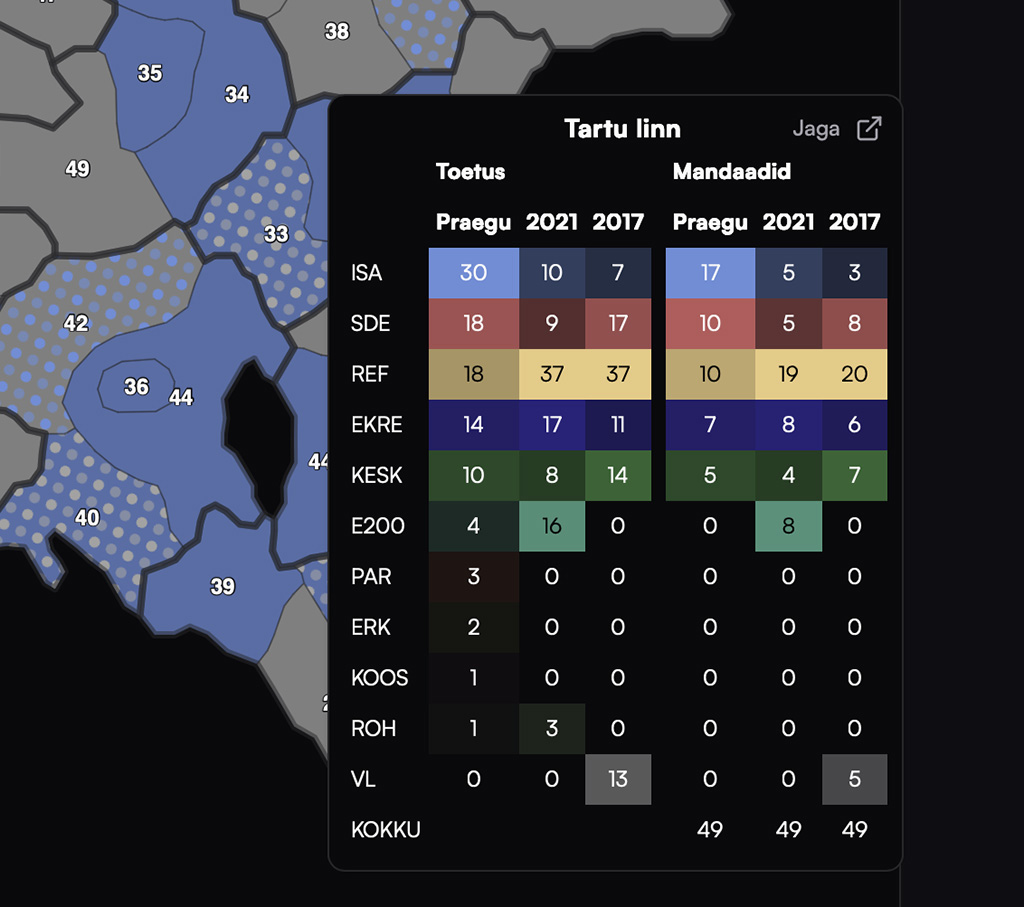The height and width of the screenshot is (907, 1024).
Task: Click the Tartu linn popup title
Action: tap(622, 129)
